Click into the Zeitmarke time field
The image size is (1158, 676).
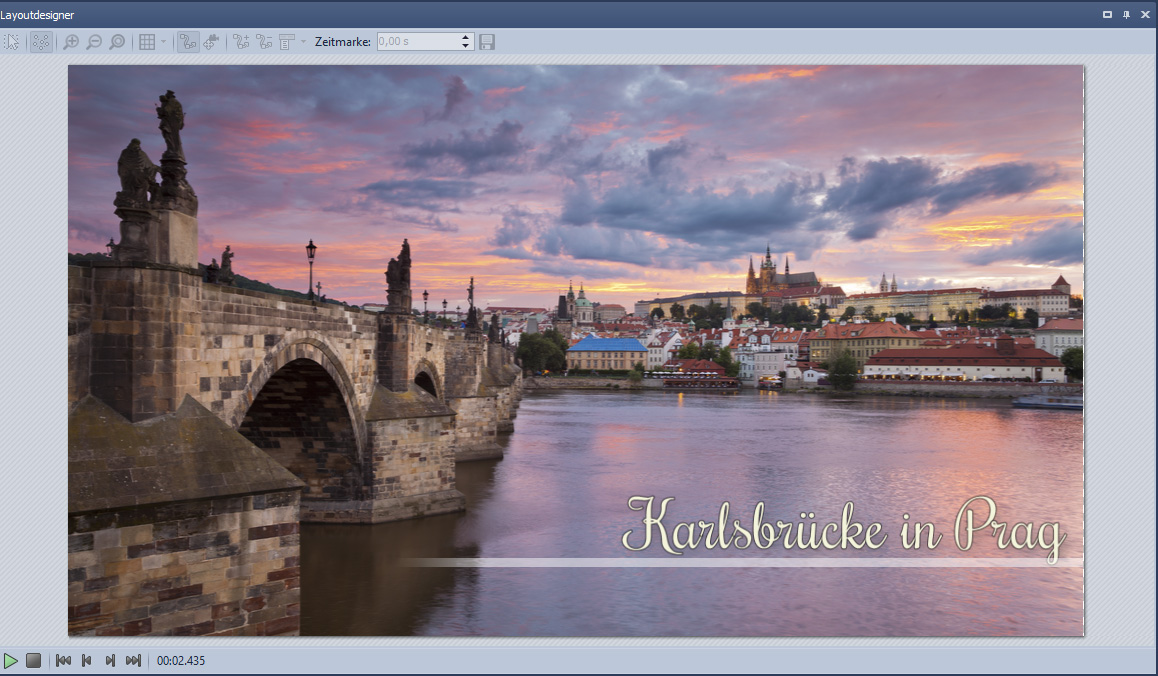click(x=417, y=42)
